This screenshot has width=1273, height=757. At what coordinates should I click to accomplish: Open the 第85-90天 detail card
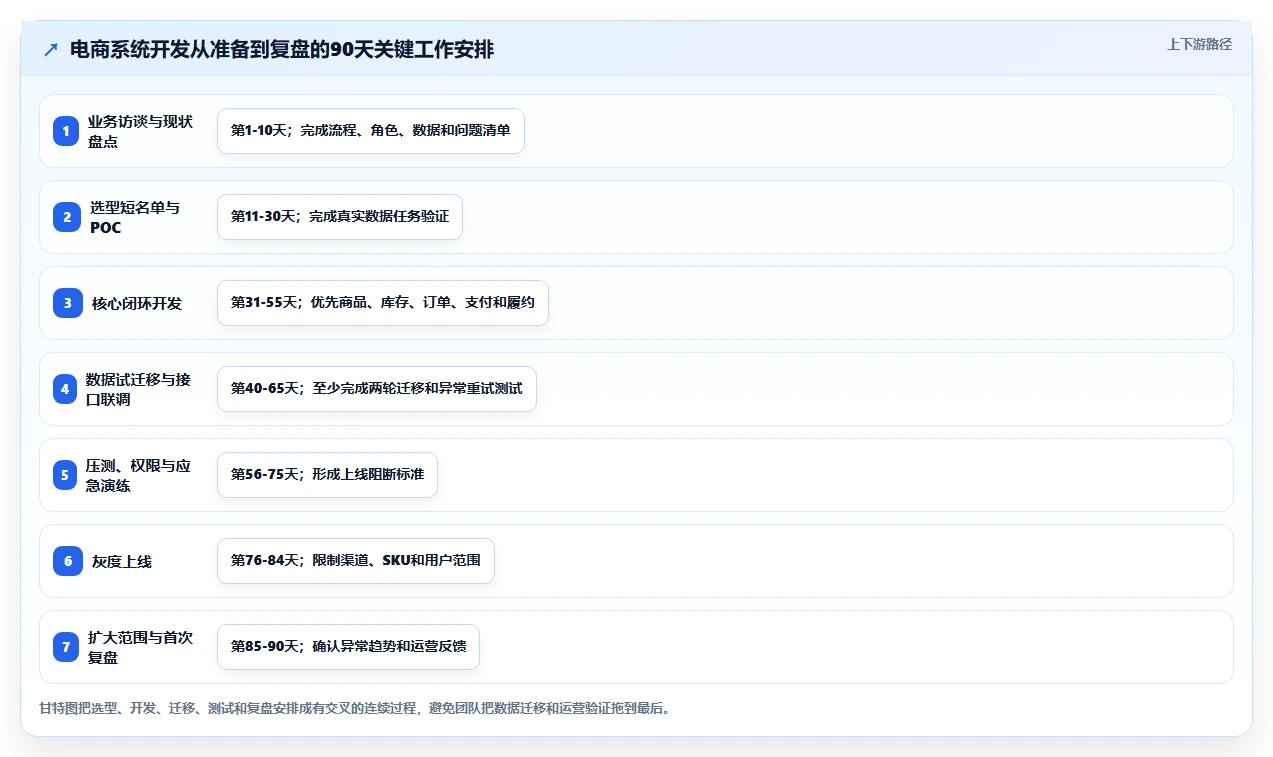click(349, 647)
